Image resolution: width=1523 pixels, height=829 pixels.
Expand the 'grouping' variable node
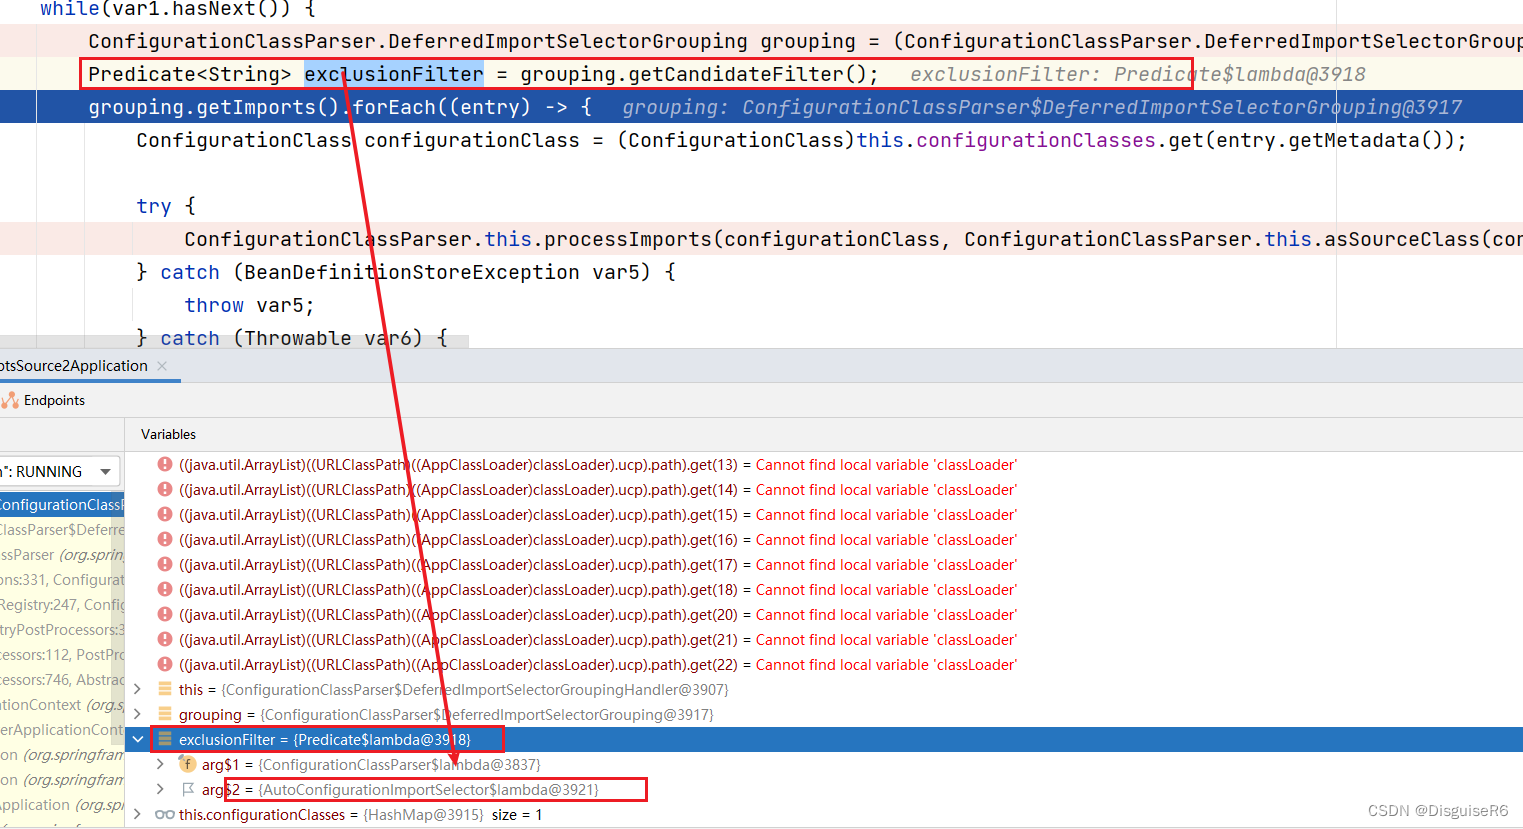138,714
